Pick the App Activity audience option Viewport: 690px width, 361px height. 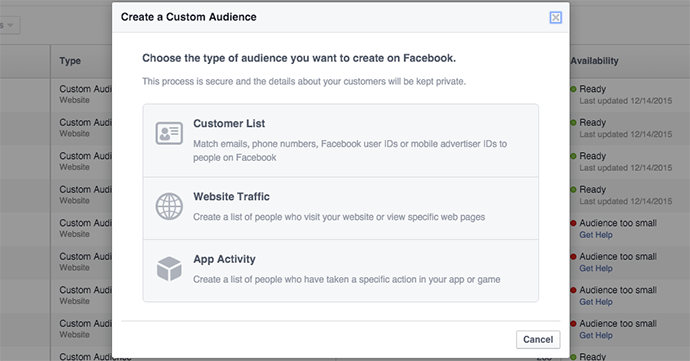[x=341, y=271]
